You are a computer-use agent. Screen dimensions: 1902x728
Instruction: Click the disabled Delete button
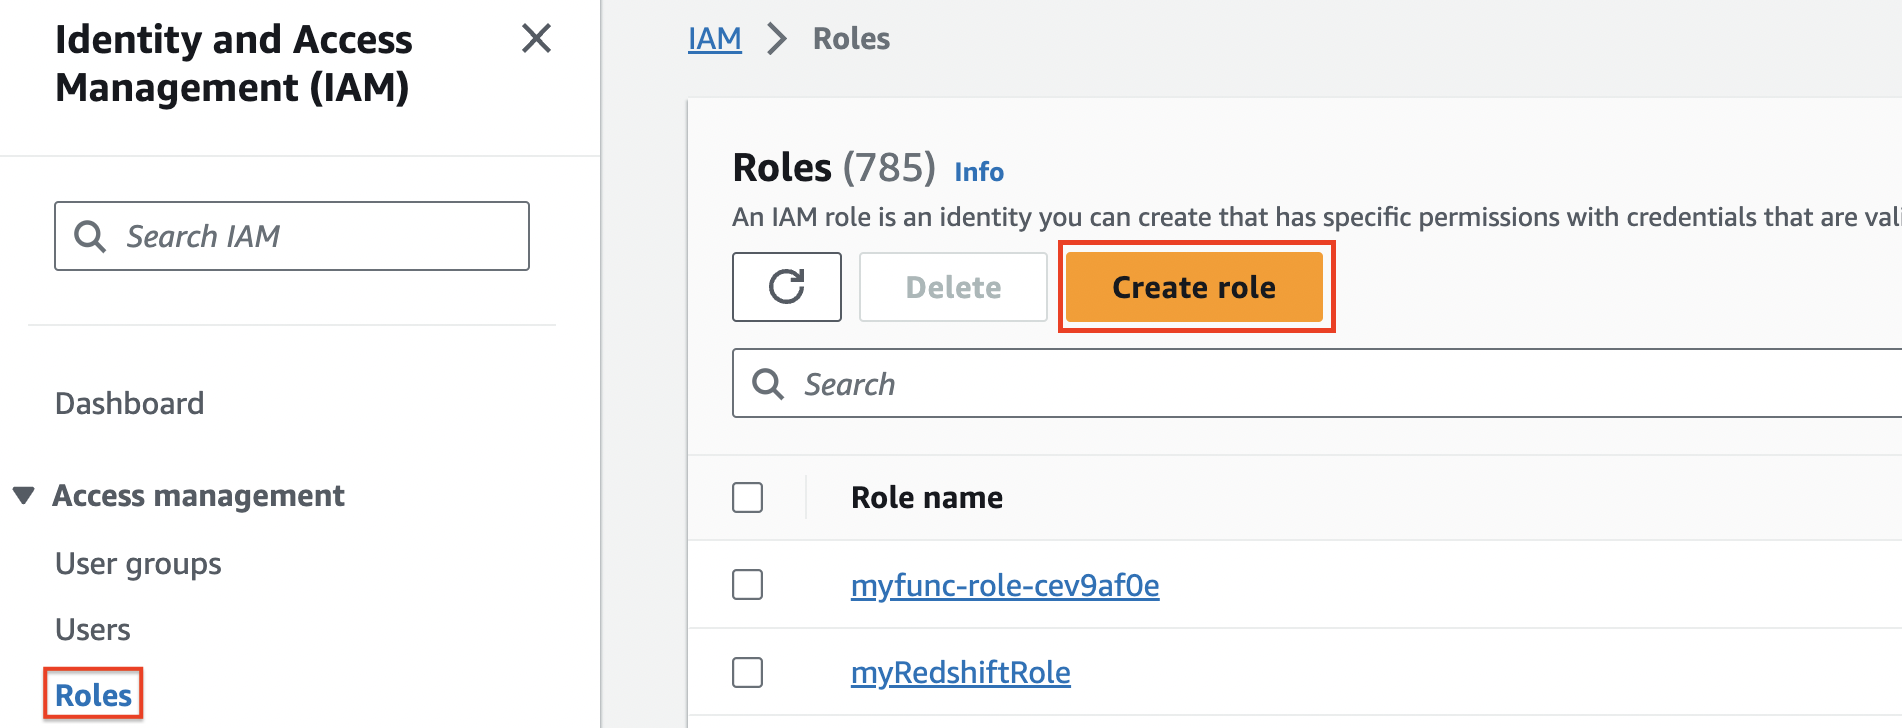click(x=953, y=287)
